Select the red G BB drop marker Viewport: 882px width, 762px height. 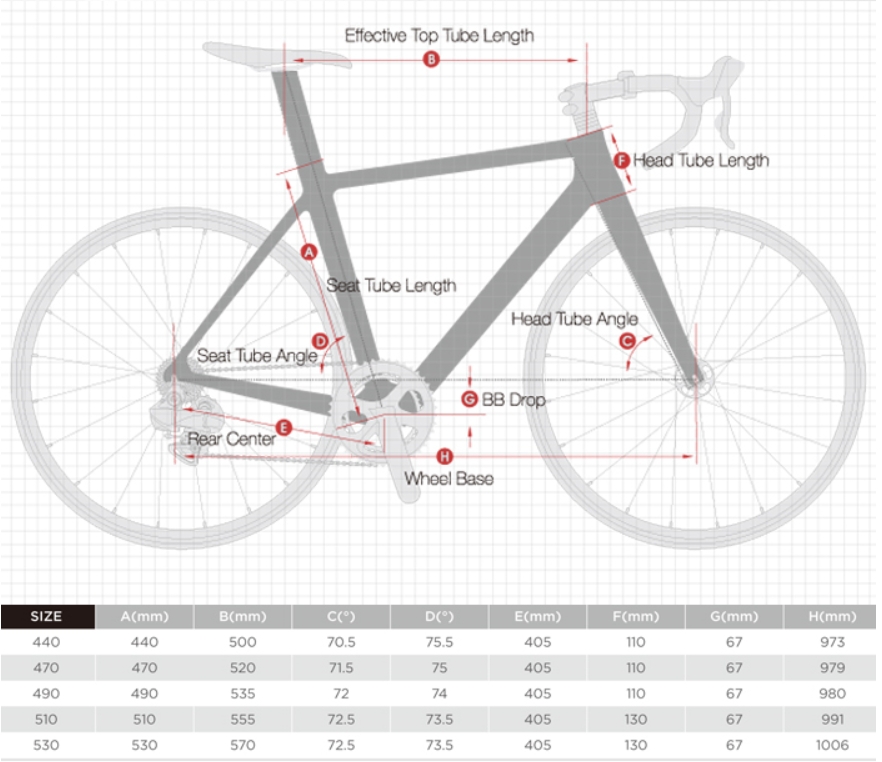(x=469, y=399)
